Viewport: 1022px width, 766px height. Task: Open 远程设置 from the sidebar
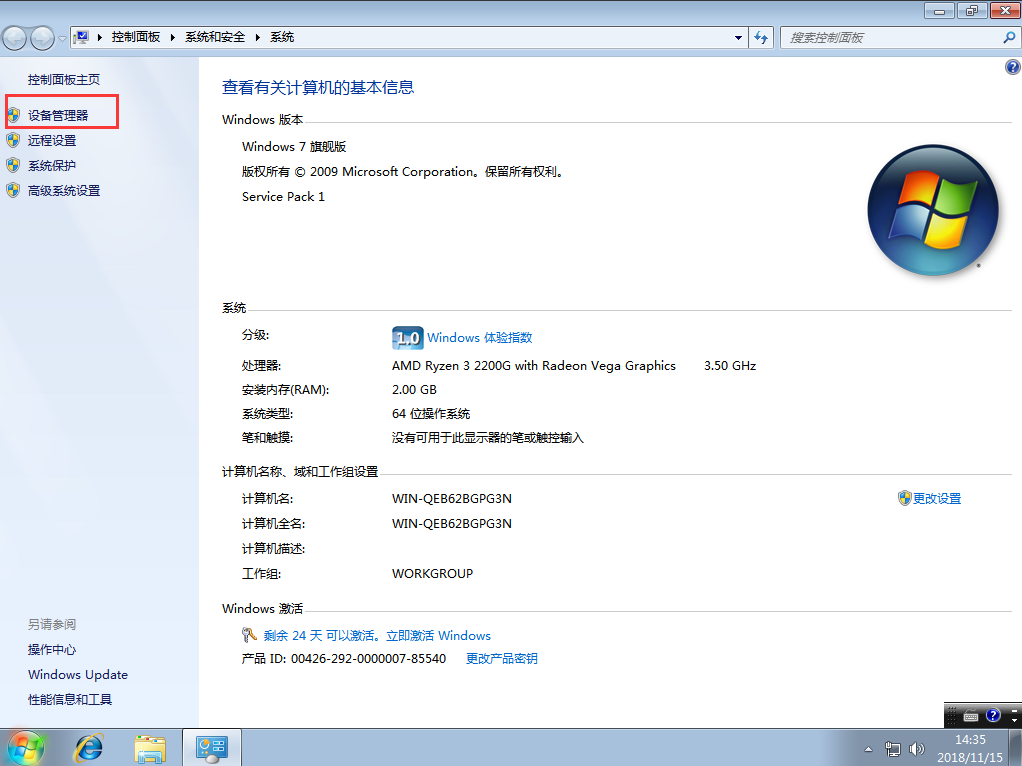pos(52,140)
